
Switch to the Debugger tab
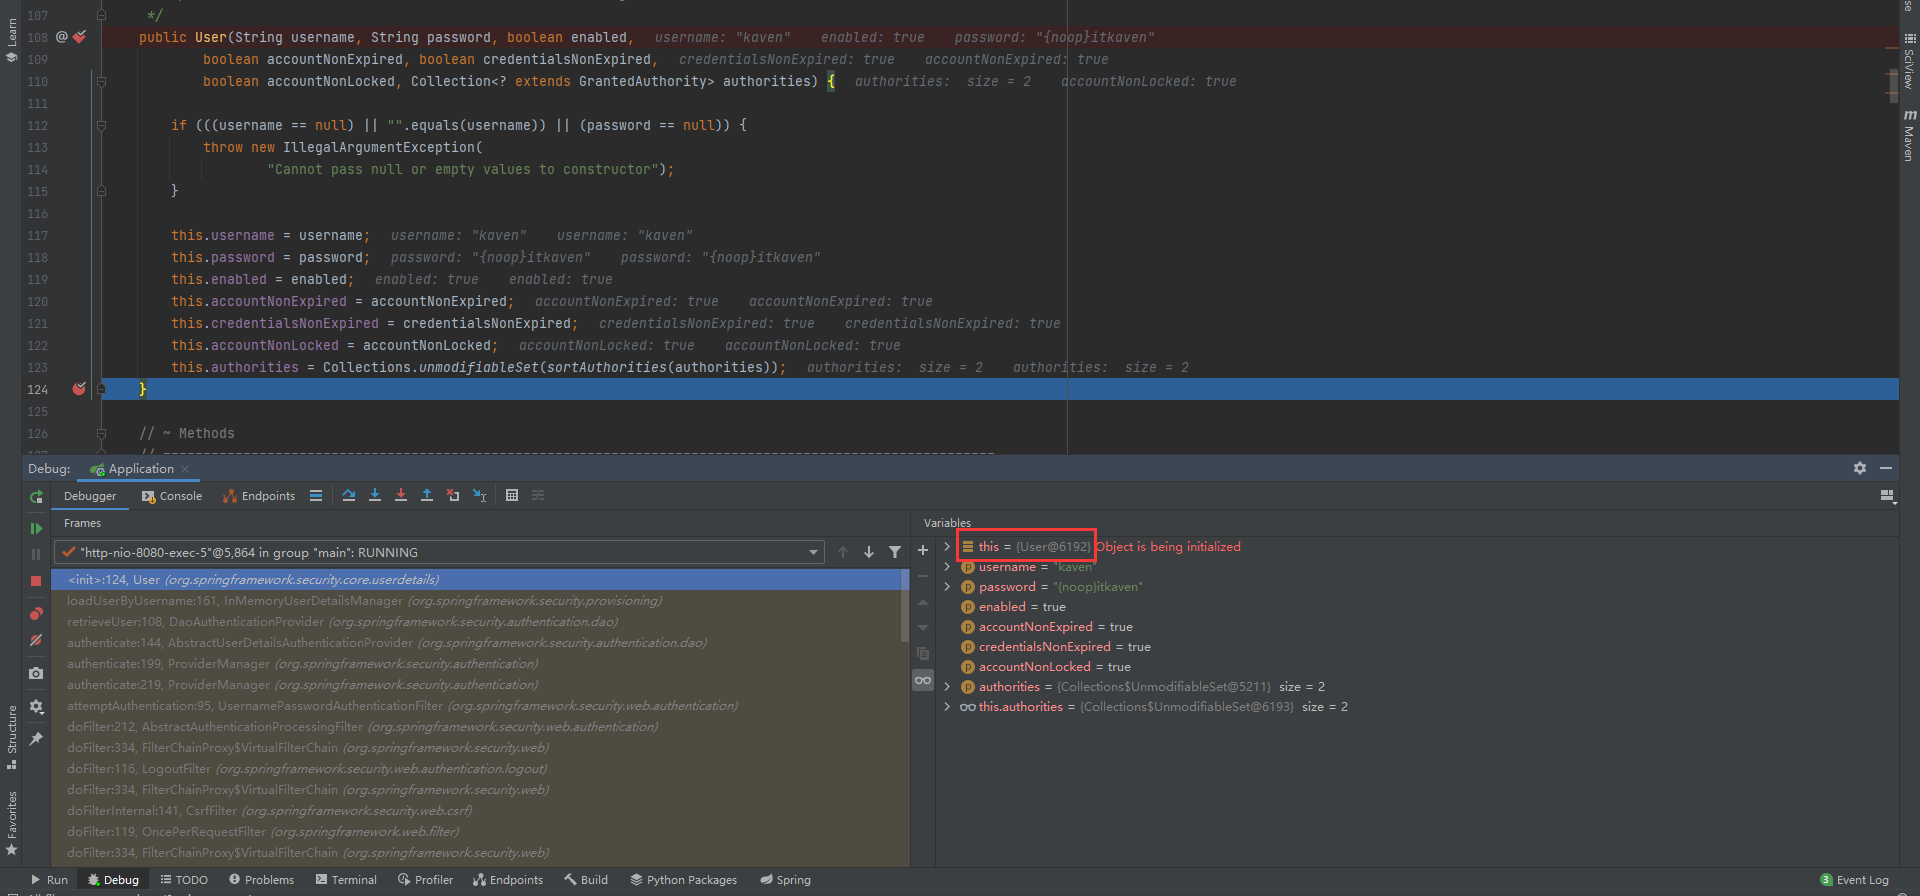(x=90, y=496)
